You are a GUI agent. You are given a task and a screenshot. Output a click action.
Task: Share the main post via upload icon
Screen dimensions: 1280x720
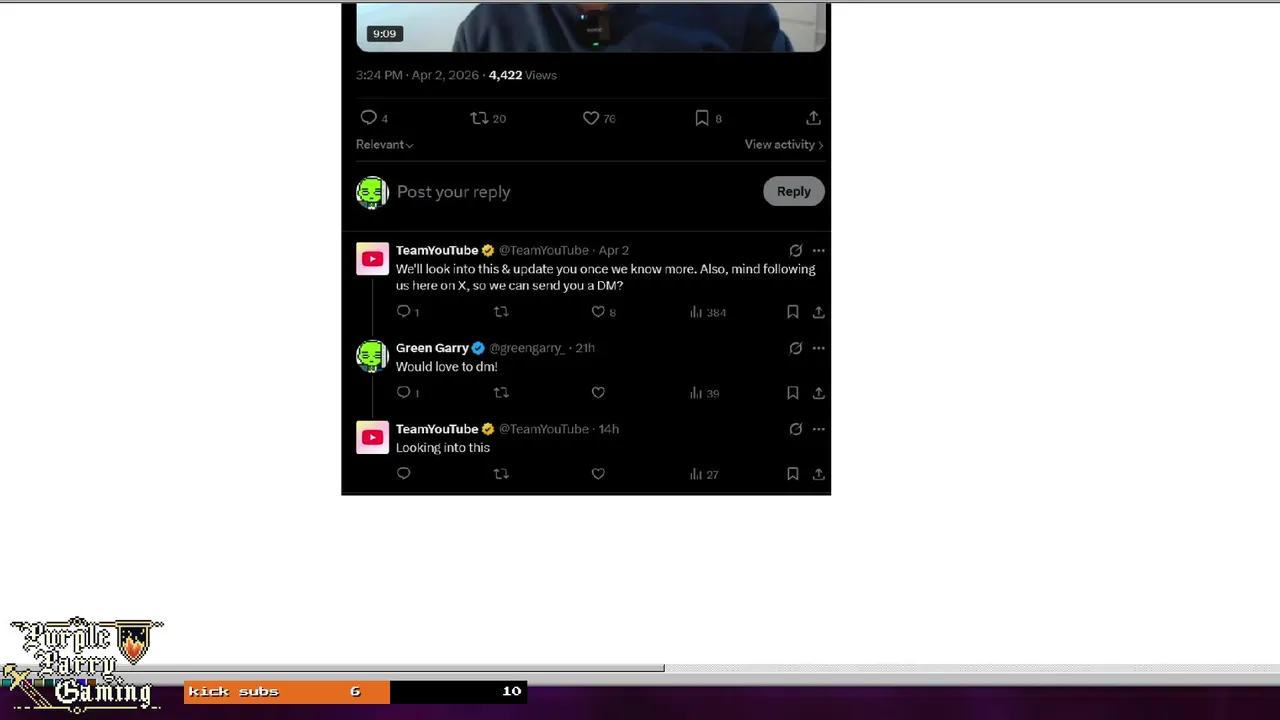pos(813,118)
